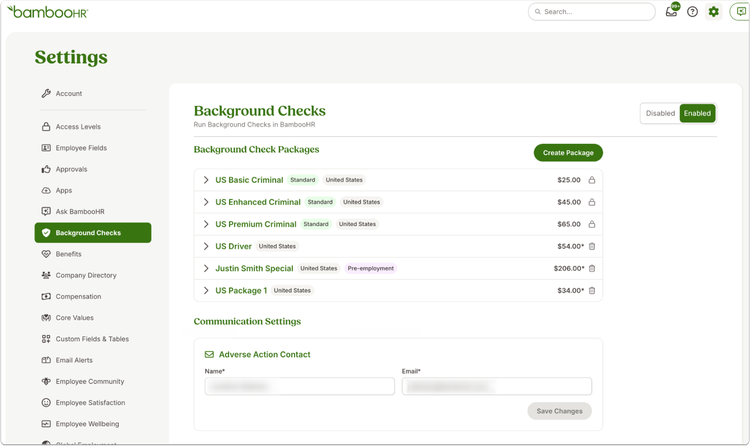Switch background checks to Enabled
750x446 pixels.
(697, 113)
